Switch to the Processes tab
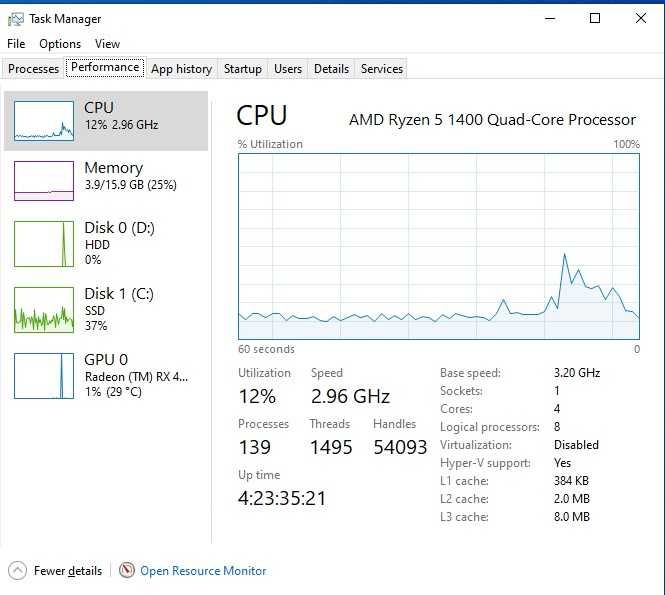Image resolution: width=665 pixels, height=595 pixels. [x=33, y=69]
